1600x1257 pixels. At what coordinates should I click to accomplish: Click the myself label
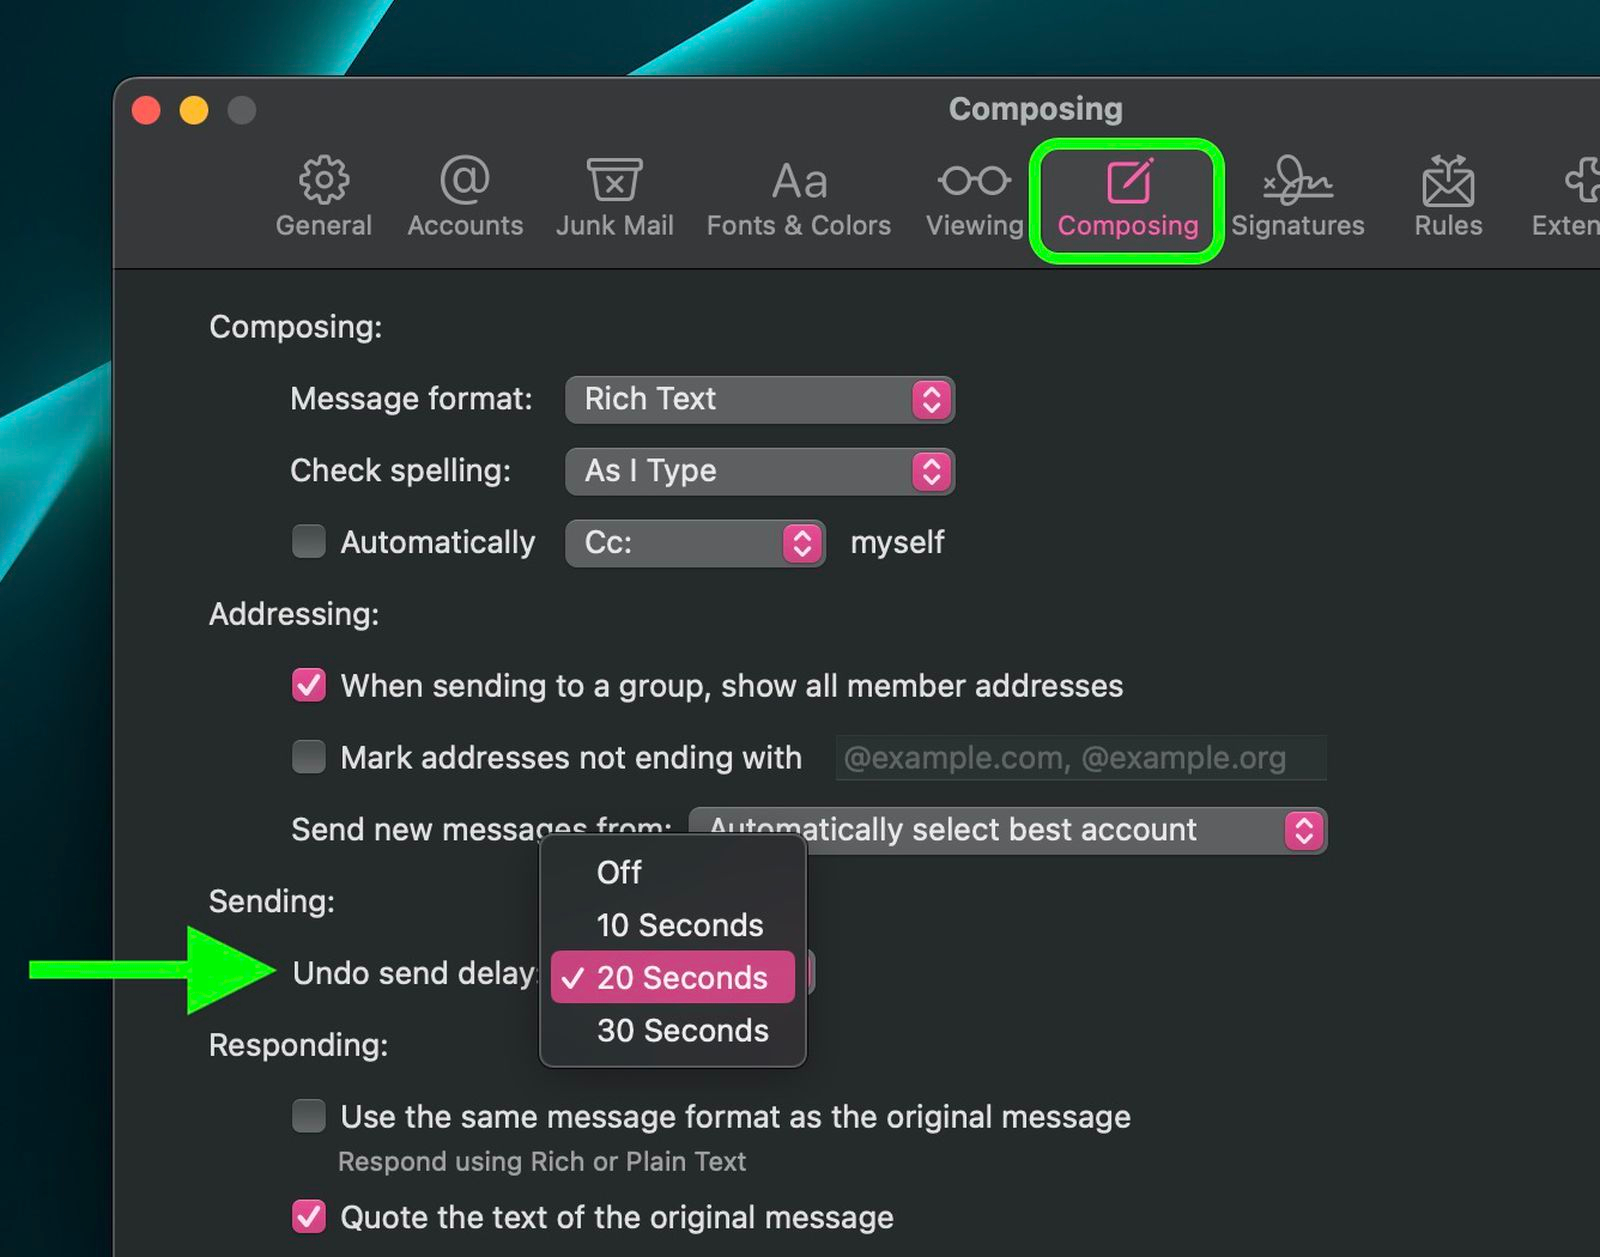(897, 543)
